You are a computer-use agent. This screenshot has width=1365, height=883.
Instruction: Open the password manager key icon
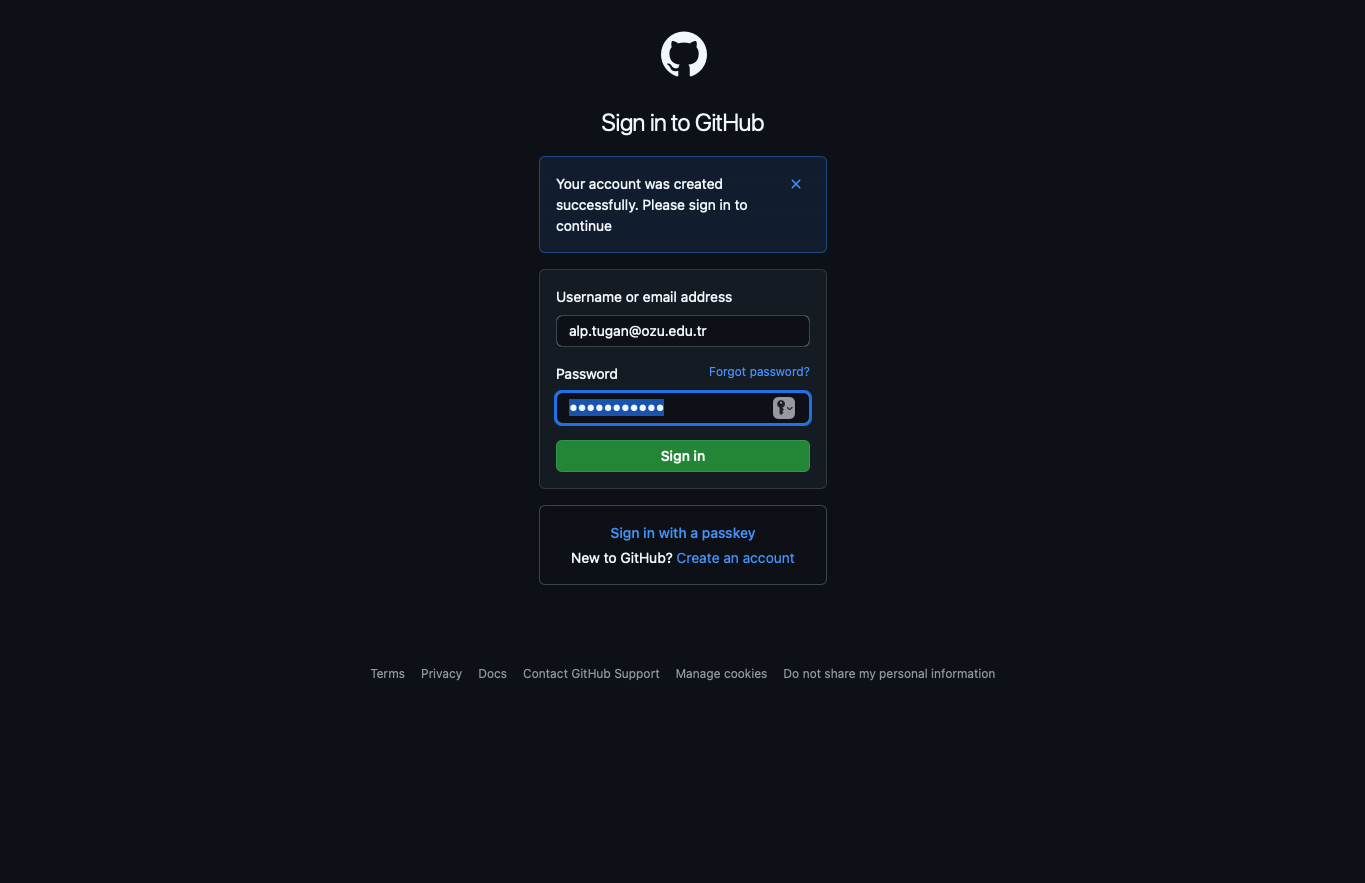pyautogui.click(x=784, y=408)
